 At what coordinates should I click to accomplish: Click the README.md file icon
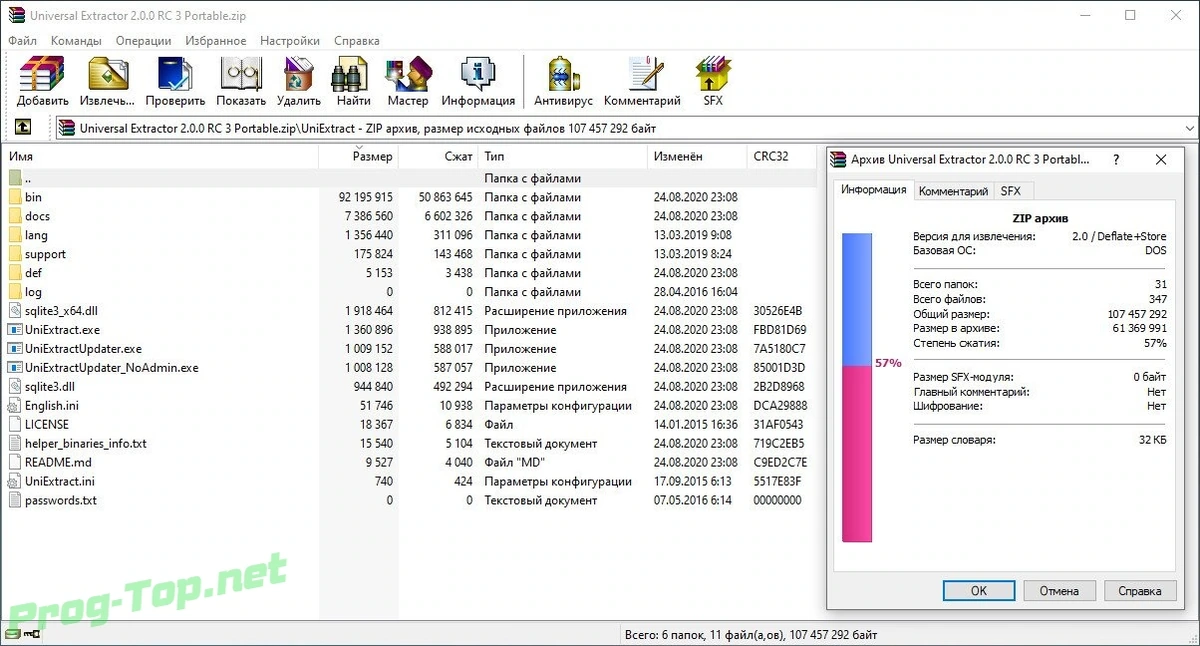pos(15,462)
